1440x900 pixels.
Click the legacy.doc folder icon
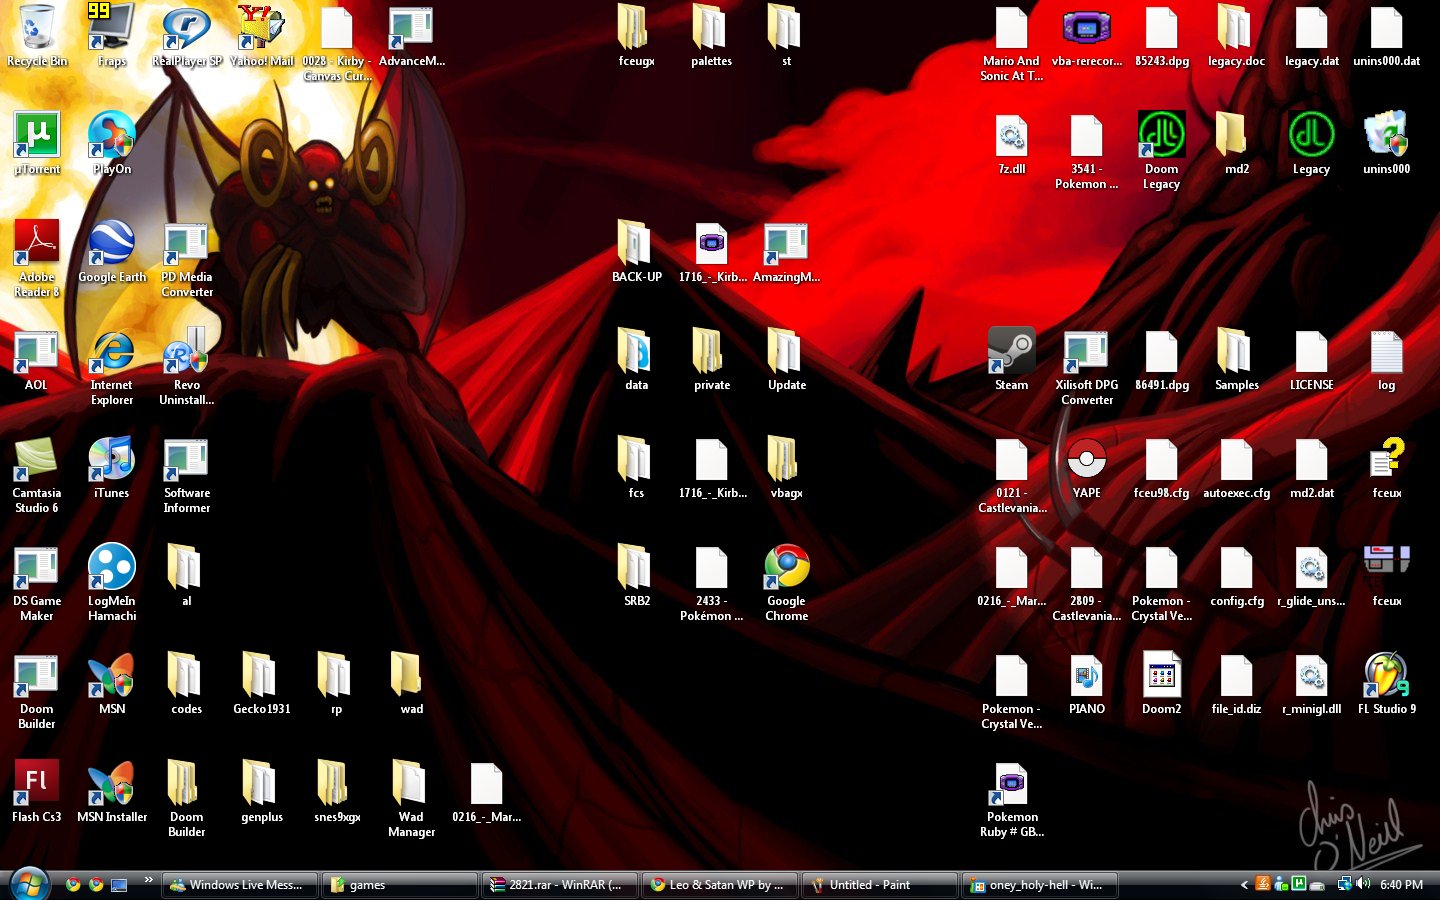pyautogui.click(x=1237, y=36)
